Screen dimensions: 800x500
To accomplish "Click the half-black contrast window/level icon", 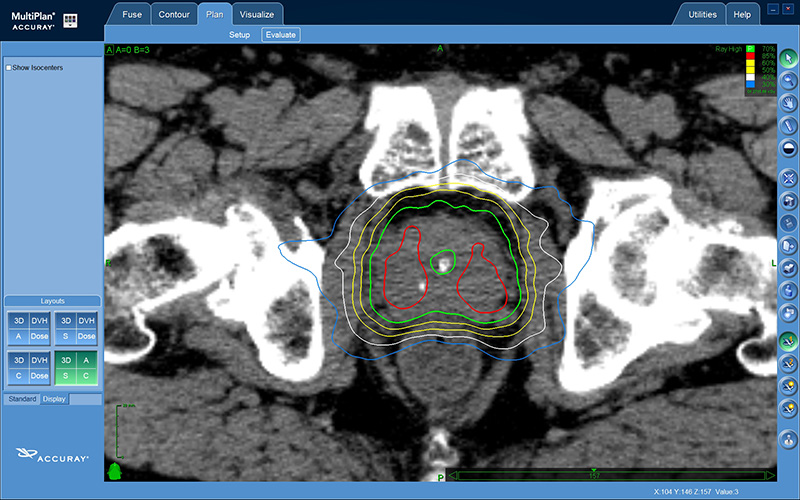I will coord(788,147).
